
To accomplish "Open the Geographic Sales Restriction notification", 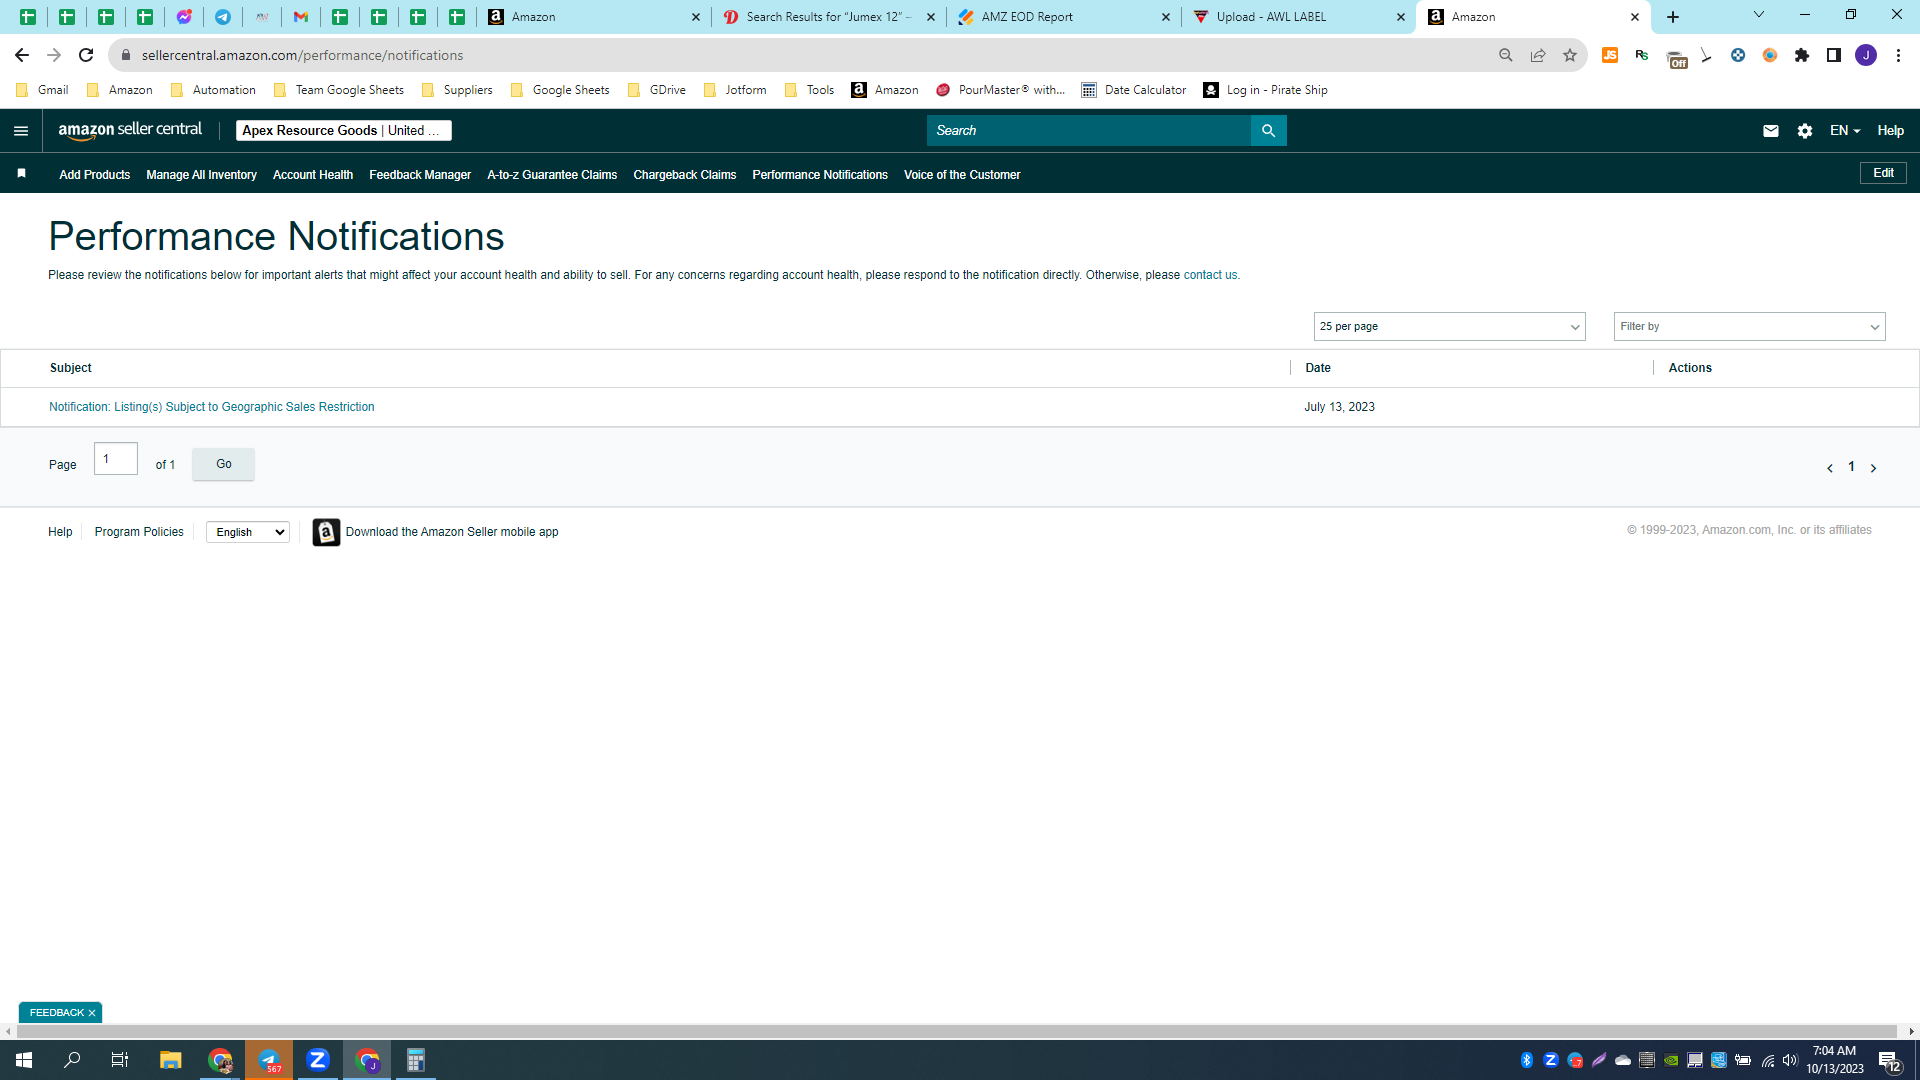I will pyautogui.click(x=212, y=407).
